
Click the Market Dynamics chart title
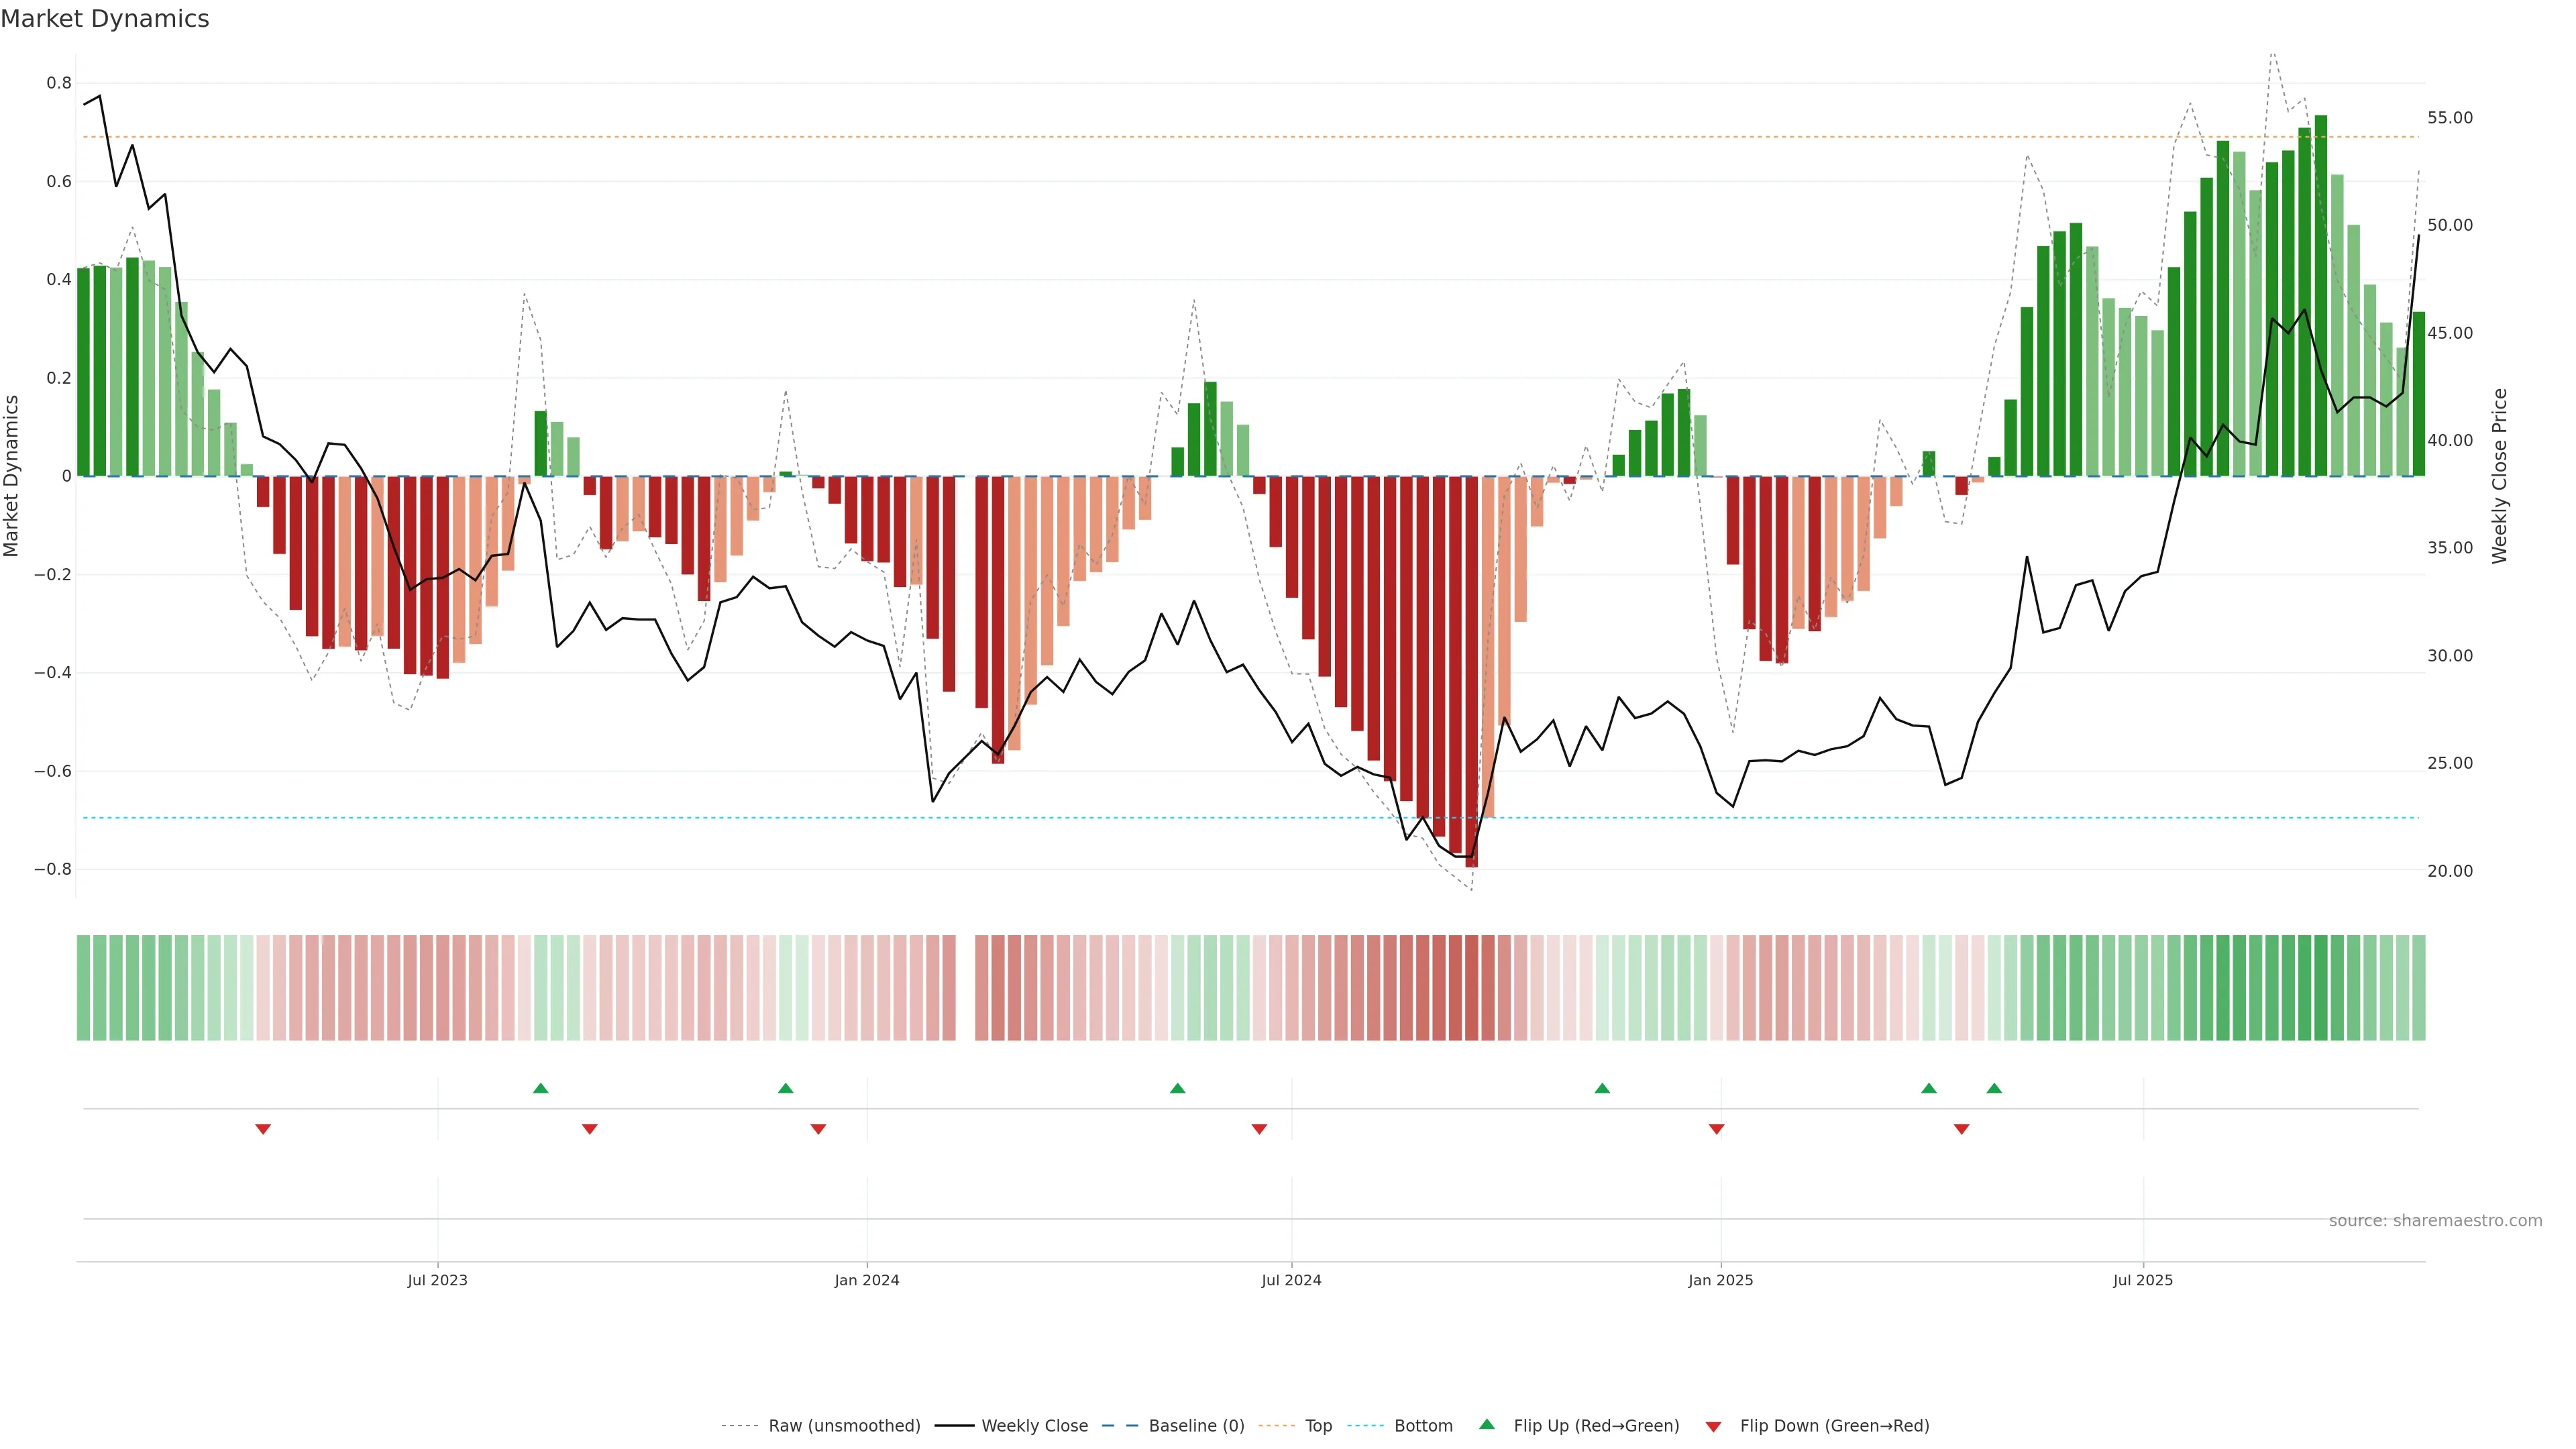[x=105, y=19]
